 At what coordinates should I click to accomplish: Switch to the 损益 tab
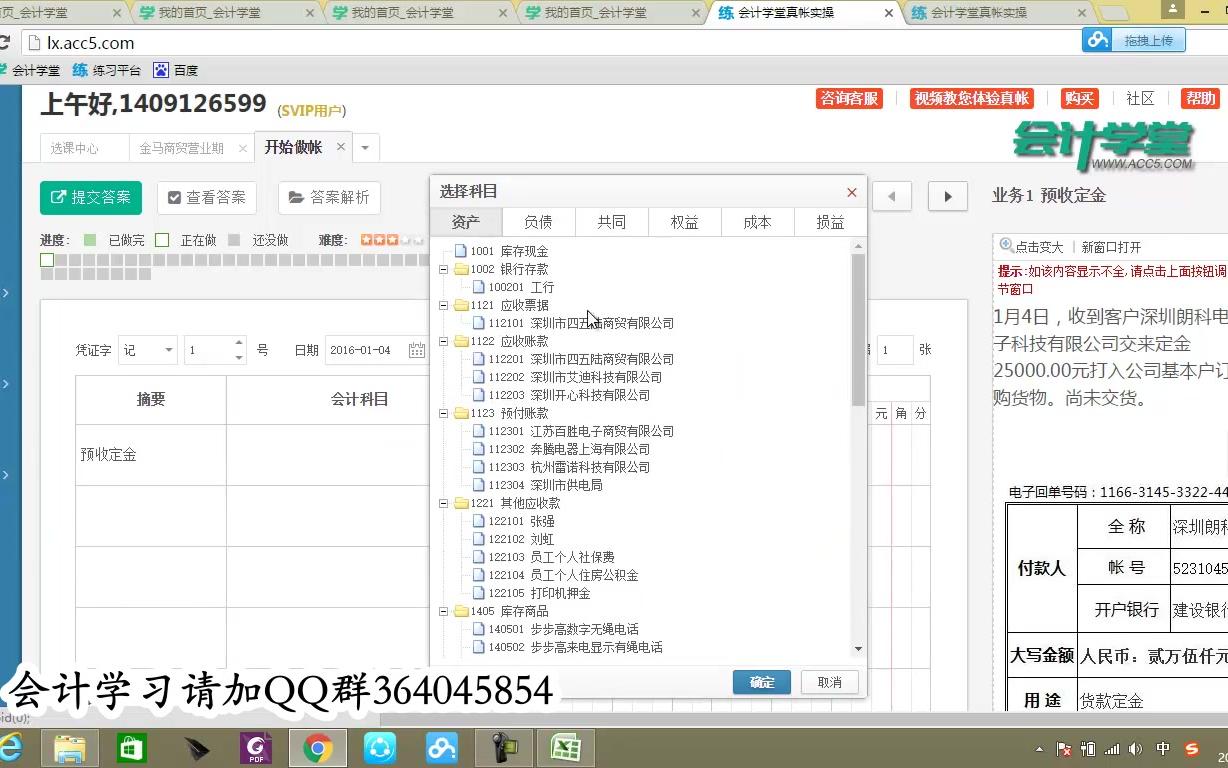pyautogui.click(x=830, y=222)
